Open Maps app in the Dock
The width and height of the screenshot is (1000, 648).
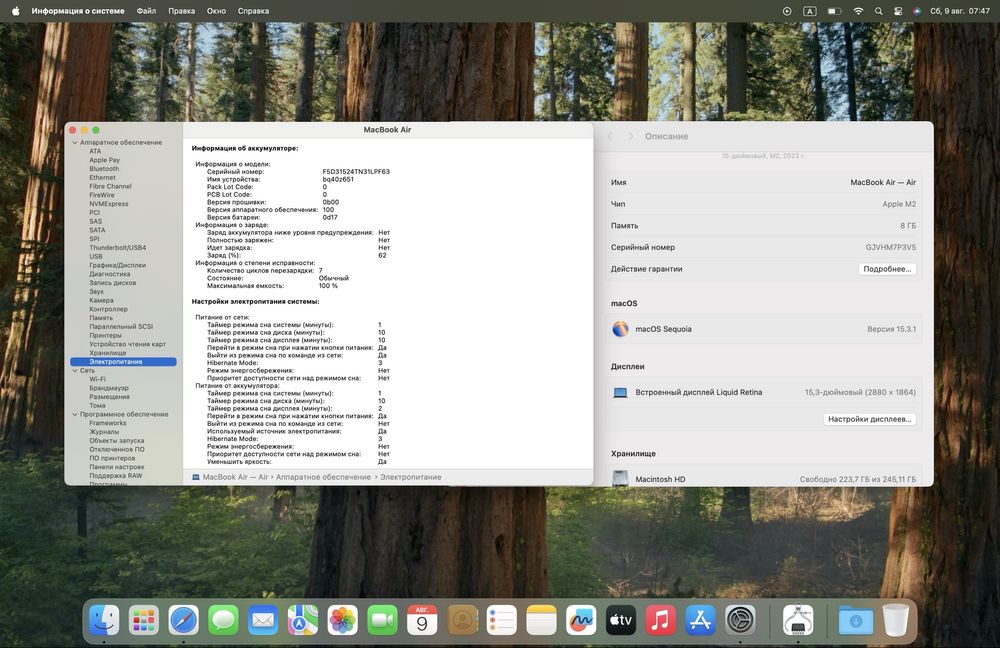[302, 620]
